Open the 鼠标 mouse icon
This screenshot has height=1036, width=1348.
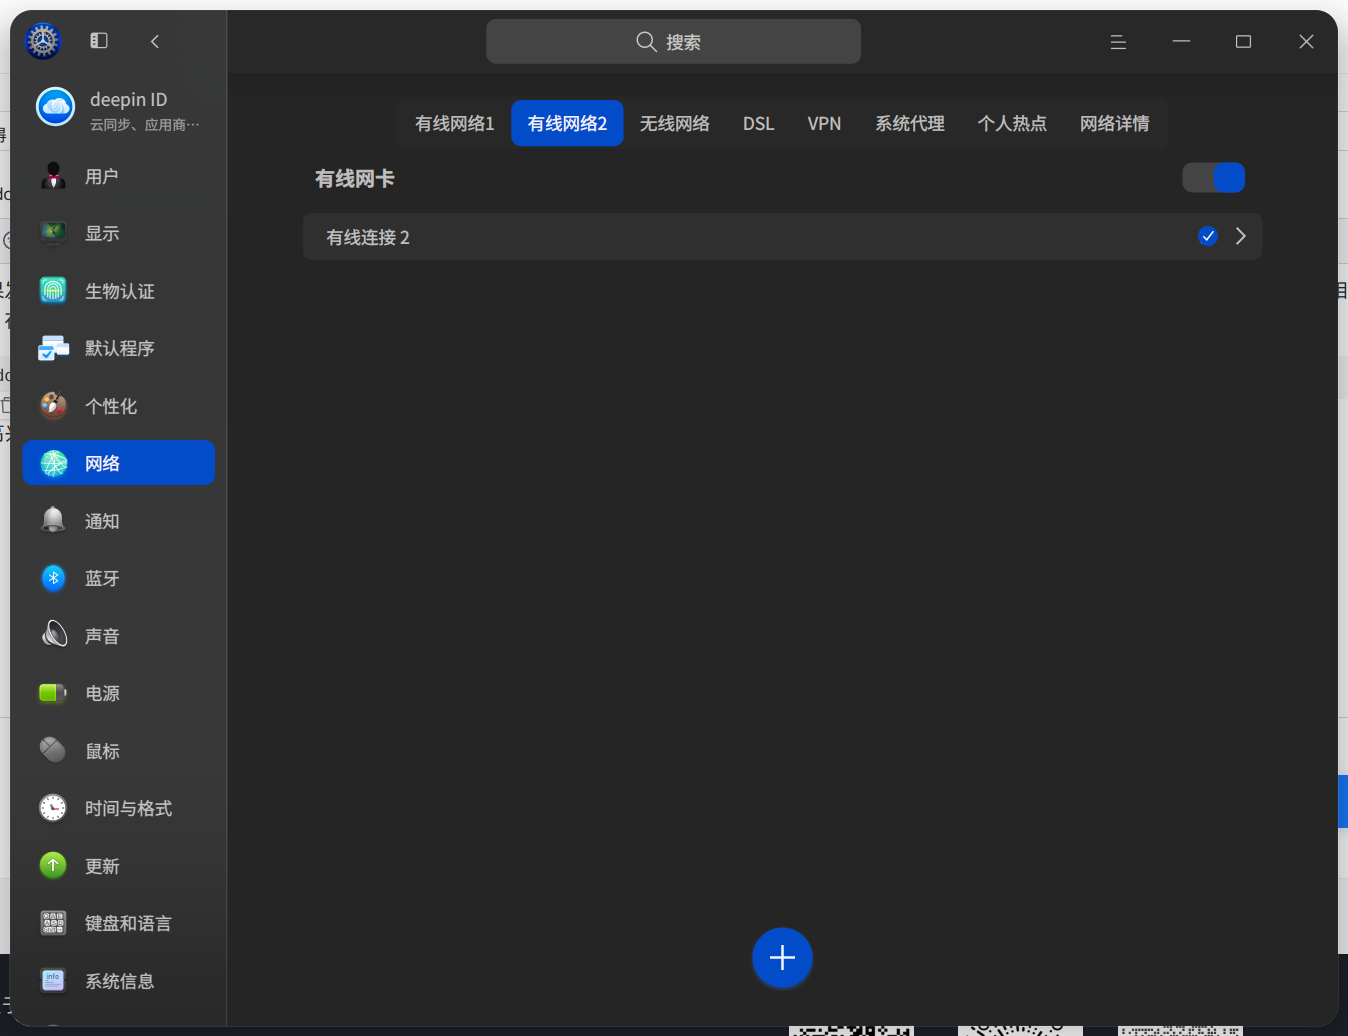[x=53, y=751]
